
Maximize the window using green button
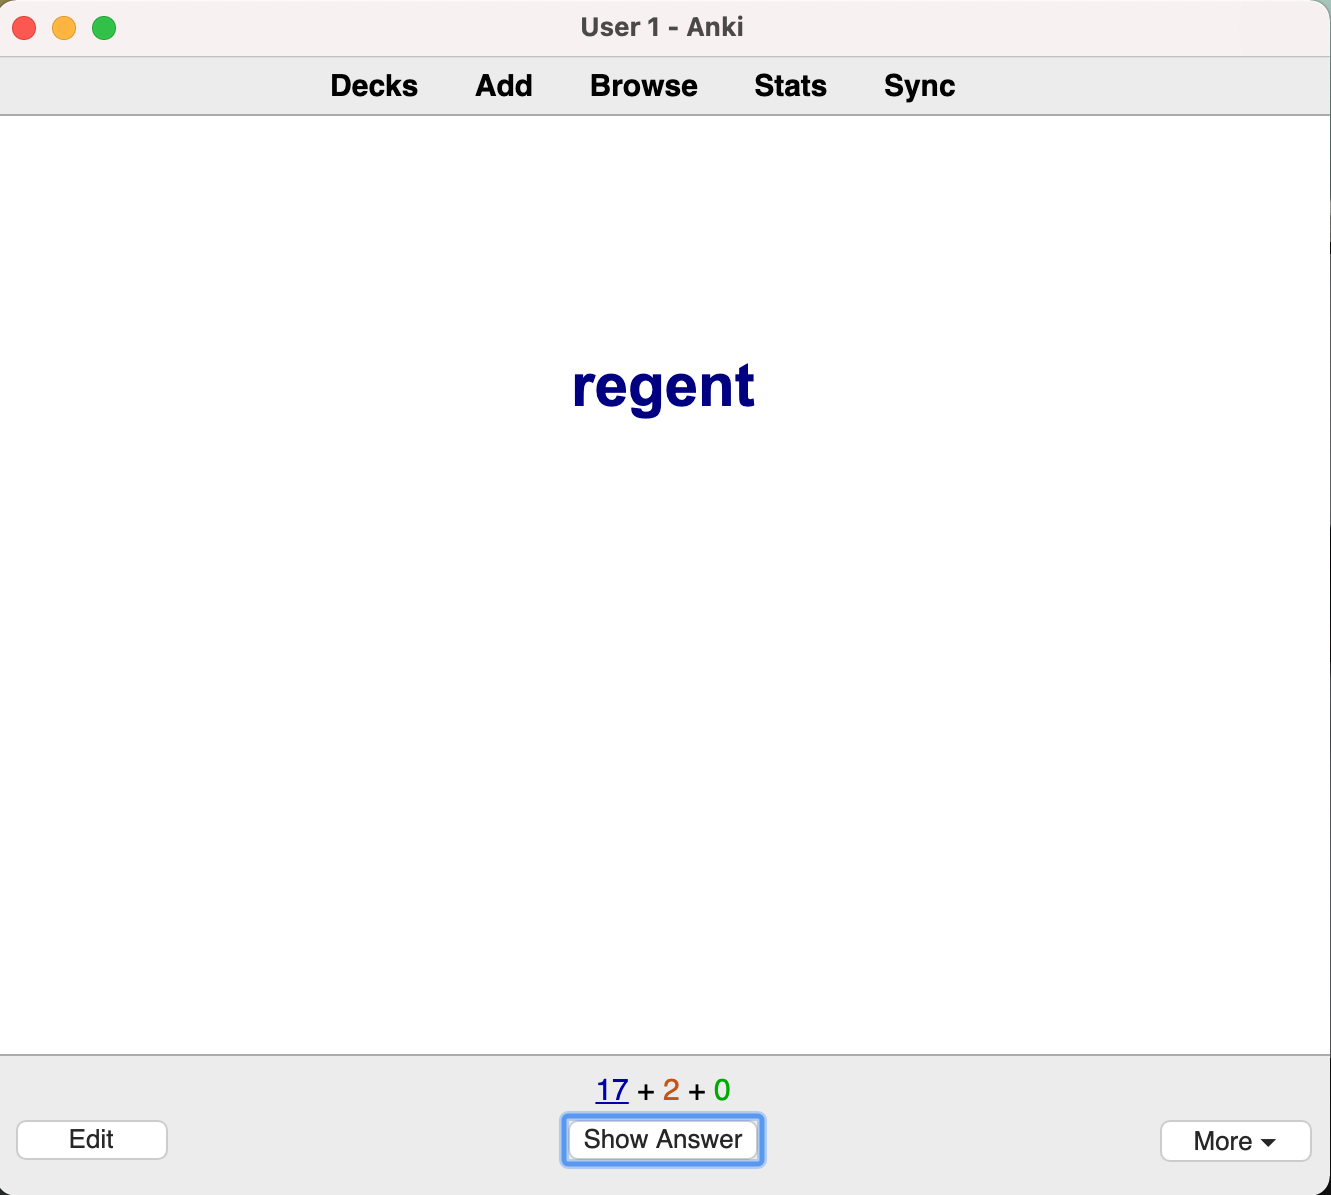tap(104, 28)
